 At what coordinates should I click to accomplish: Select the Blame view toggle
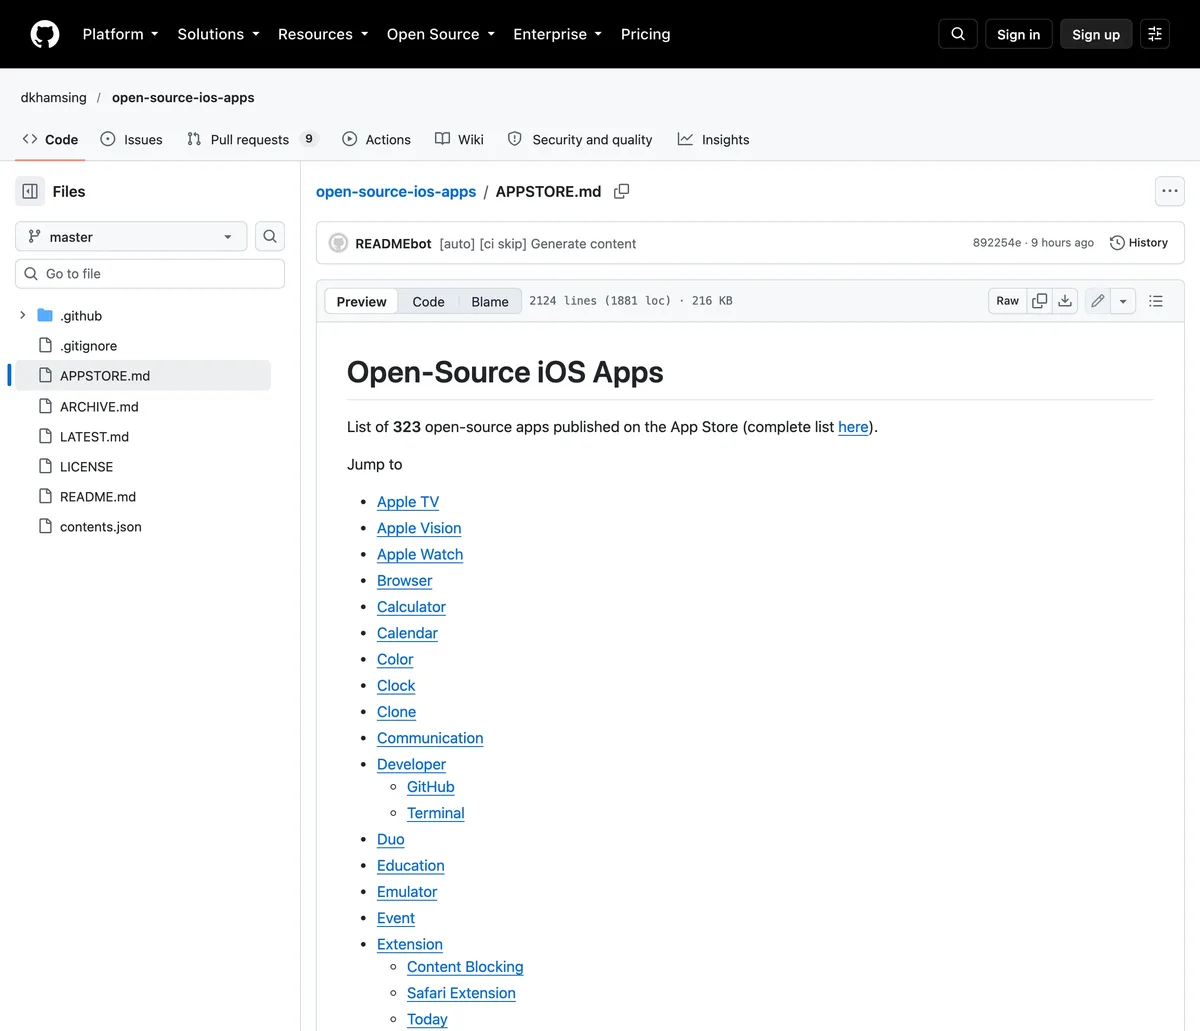(x=490, y=301)
